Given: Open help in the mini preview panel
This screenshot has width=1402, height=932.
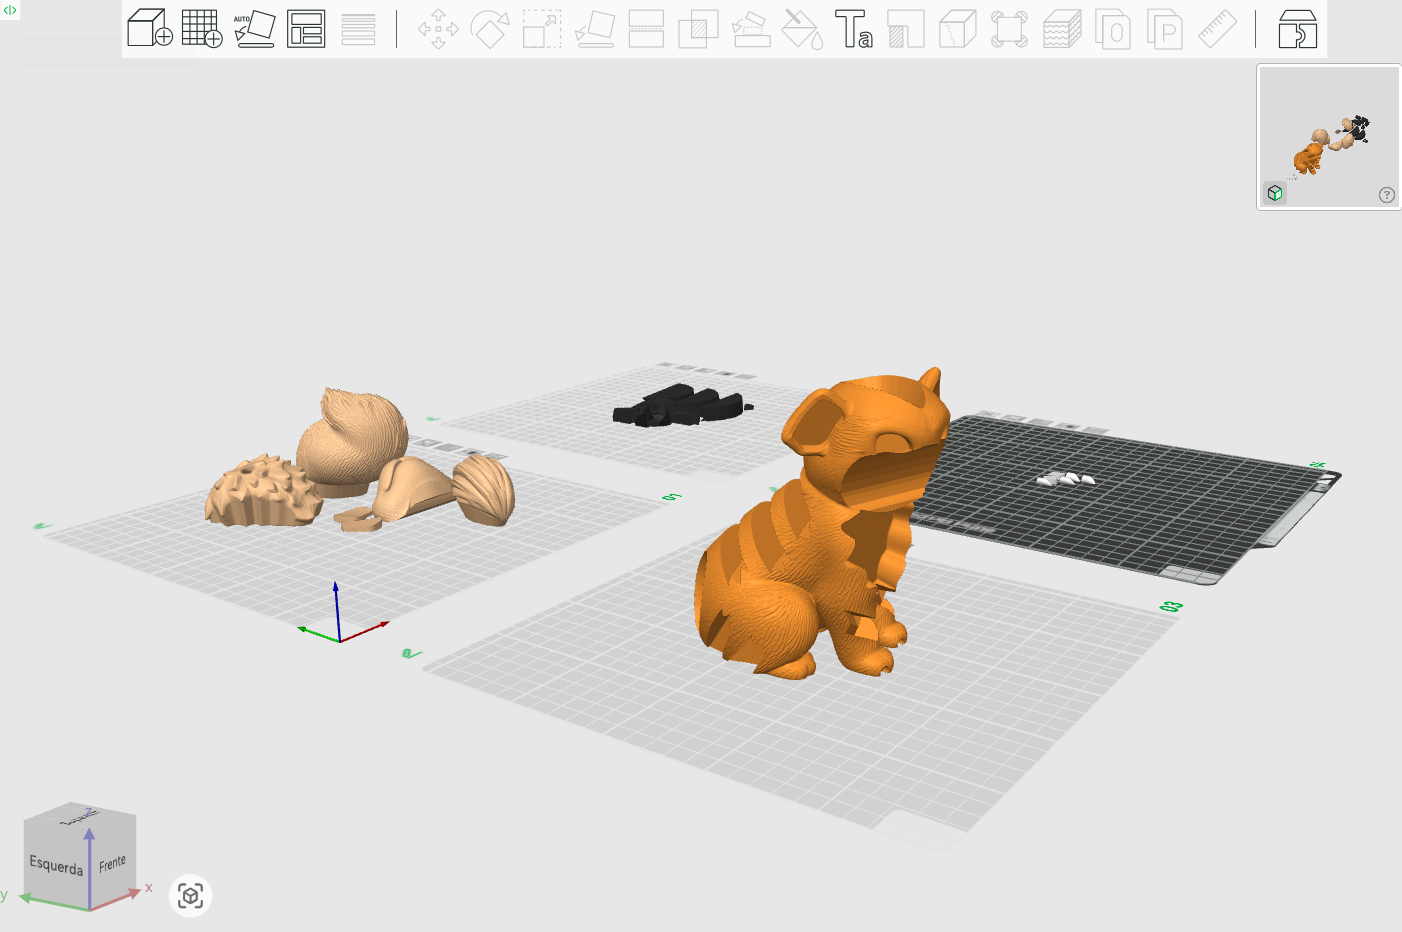Looking at the screenshot, I should click(1386, 195).
